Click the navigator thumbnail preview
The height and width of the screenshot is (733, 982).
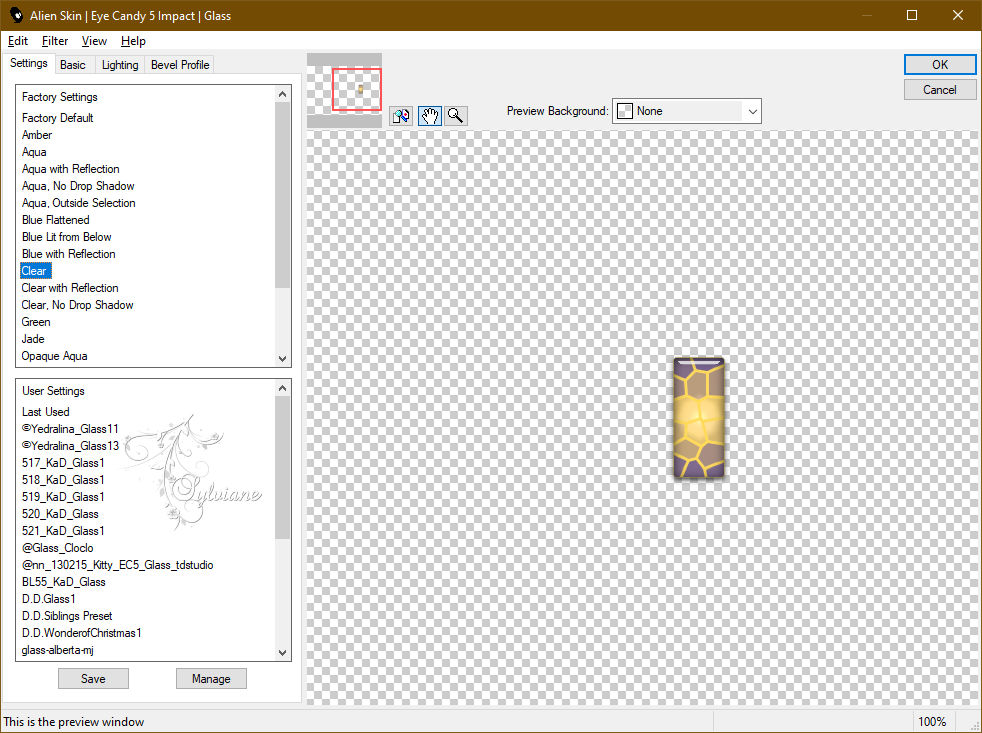344,90
